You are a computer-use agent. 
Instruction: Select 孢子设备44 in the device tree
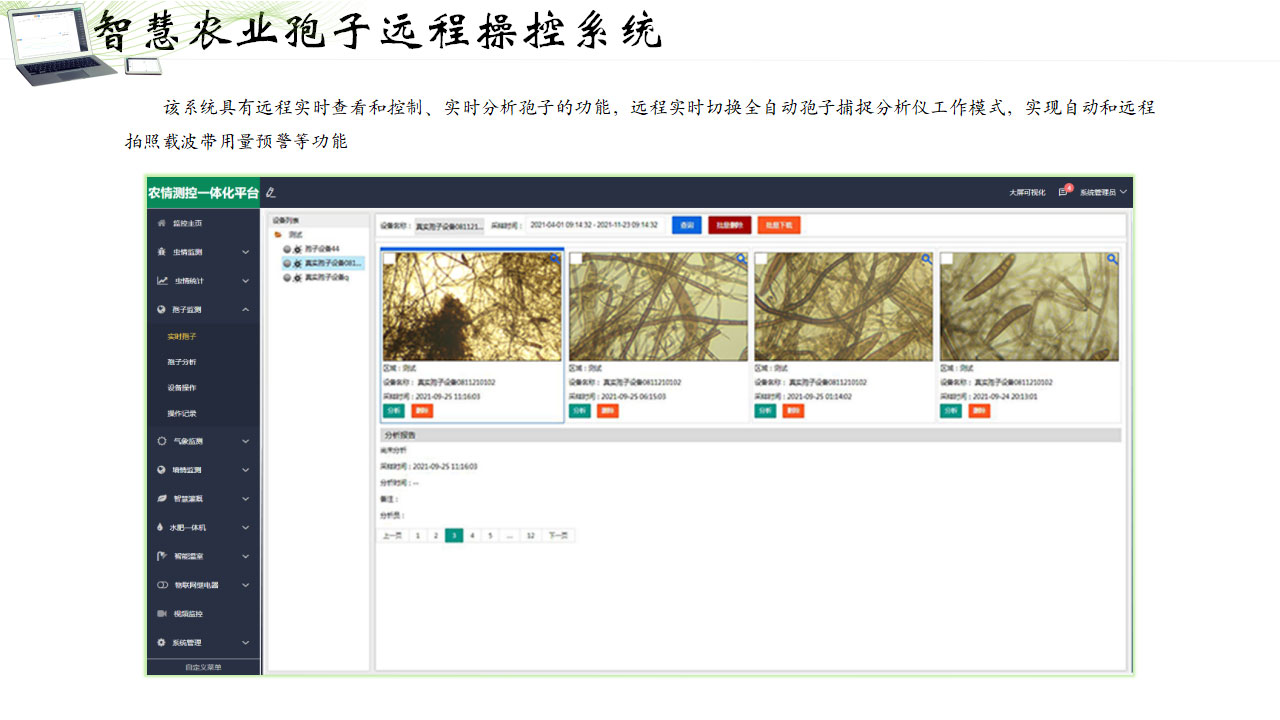point(322,248)
